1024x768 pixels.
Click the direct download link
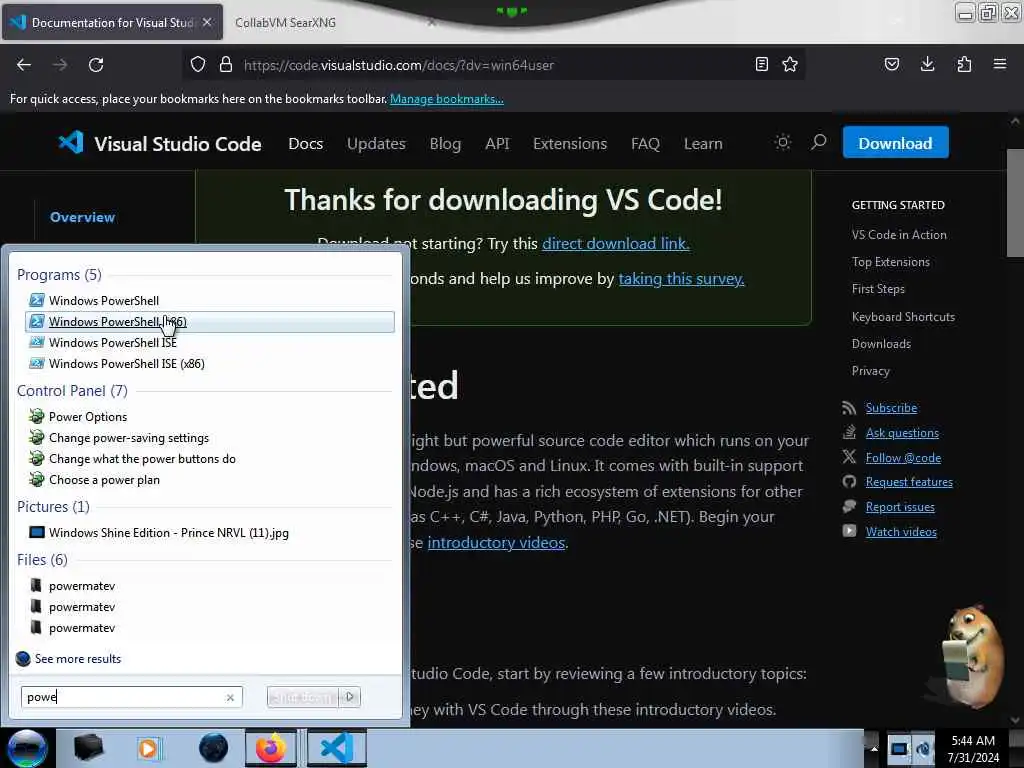tap(616, 244)
